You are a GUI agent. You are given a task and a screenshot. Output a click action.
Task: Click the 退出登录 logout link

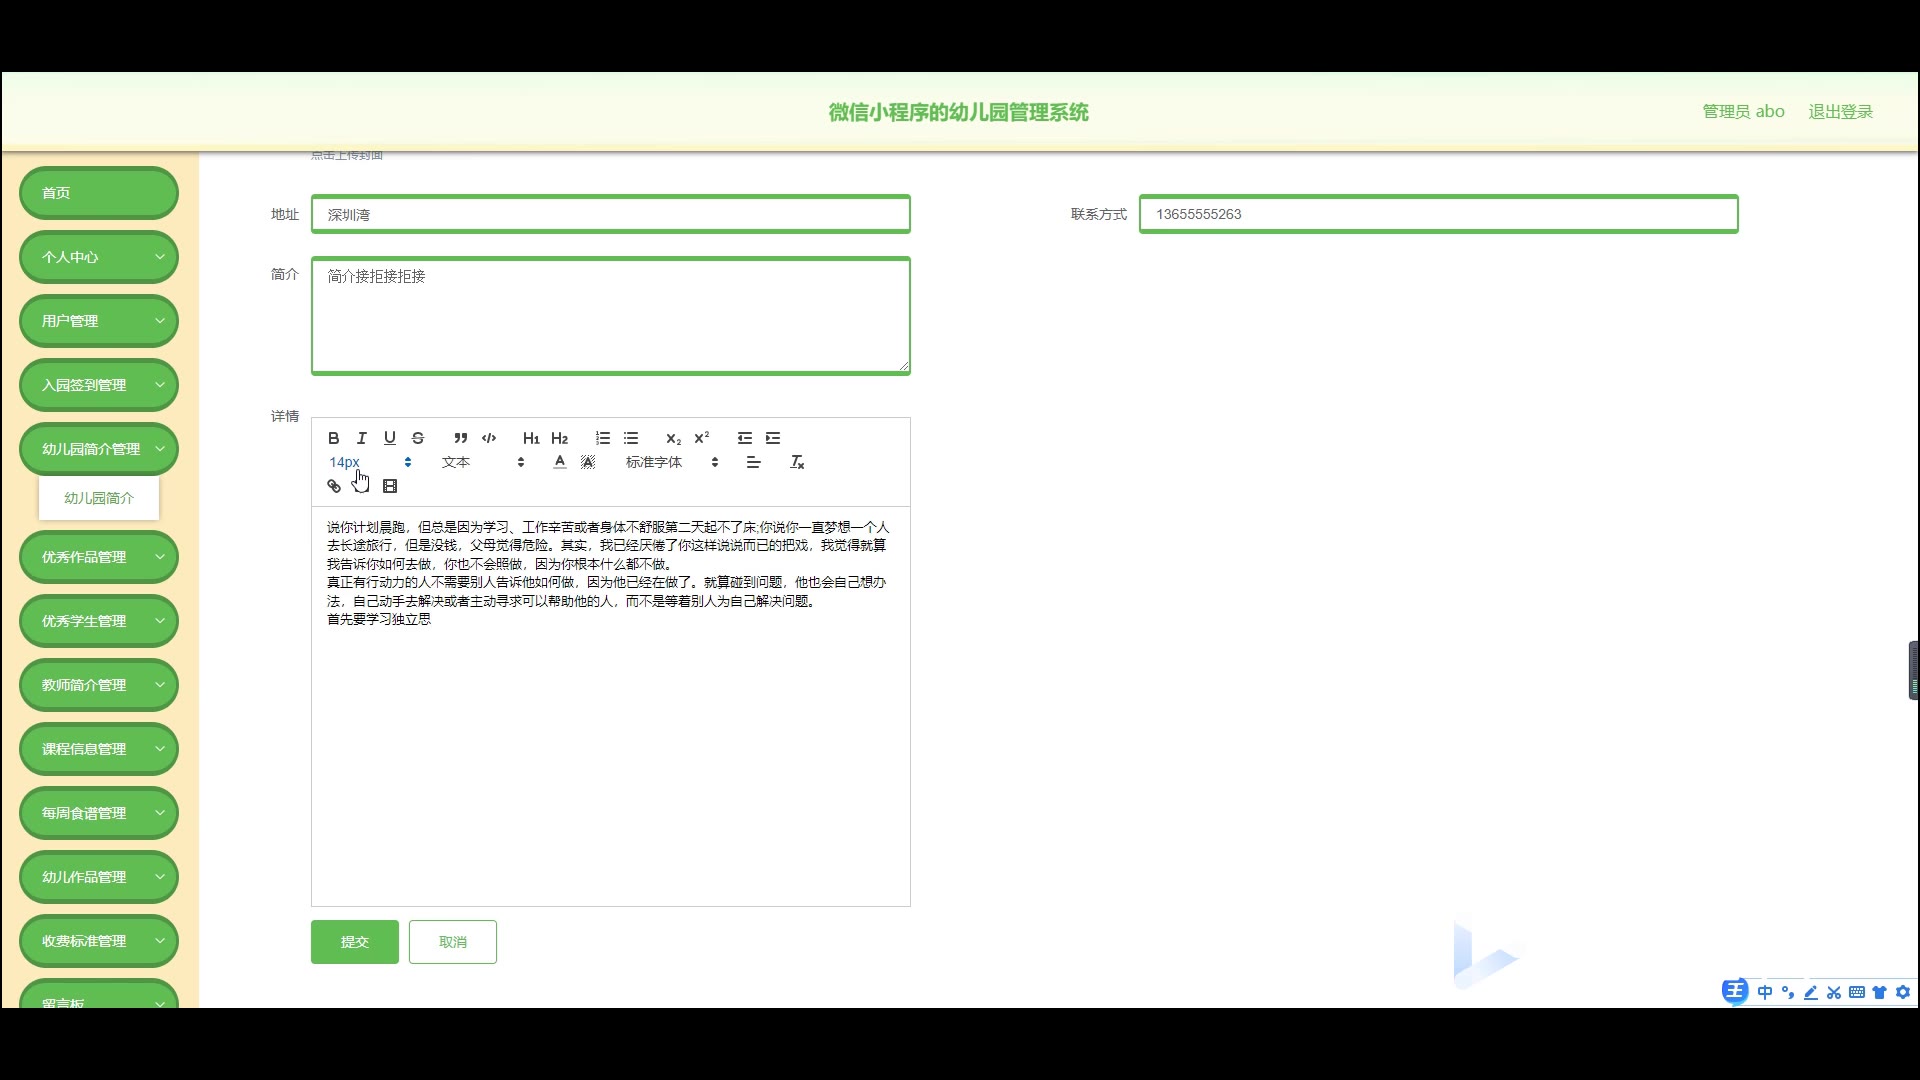pyautogui.click(x=1840, y=112)
